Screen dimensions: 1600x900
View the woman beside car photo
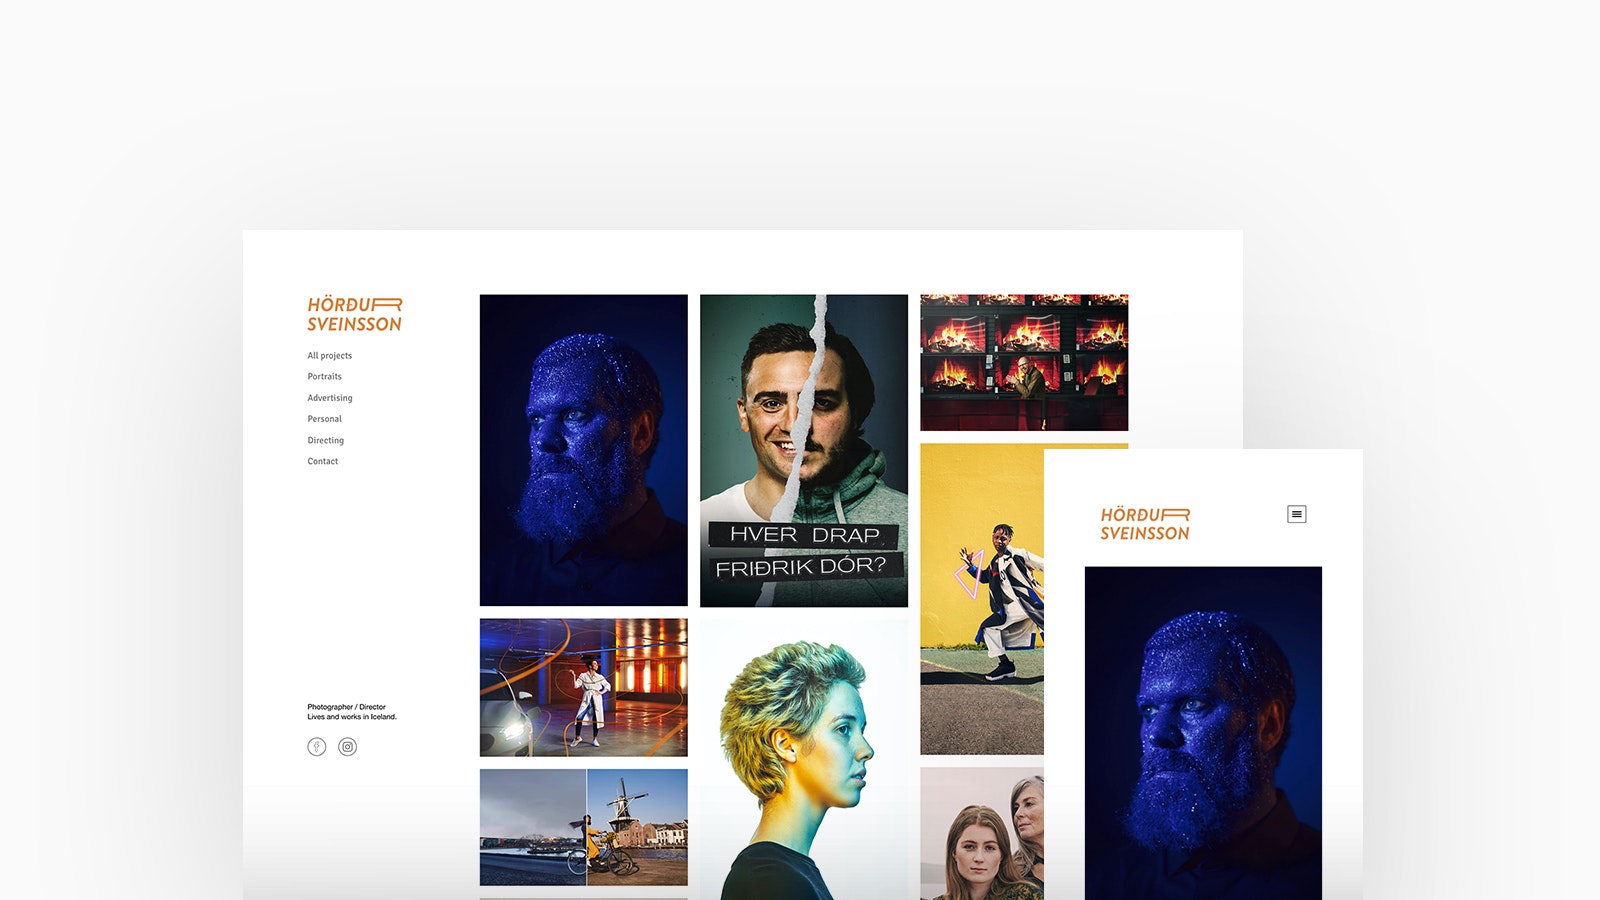[583, 687]
